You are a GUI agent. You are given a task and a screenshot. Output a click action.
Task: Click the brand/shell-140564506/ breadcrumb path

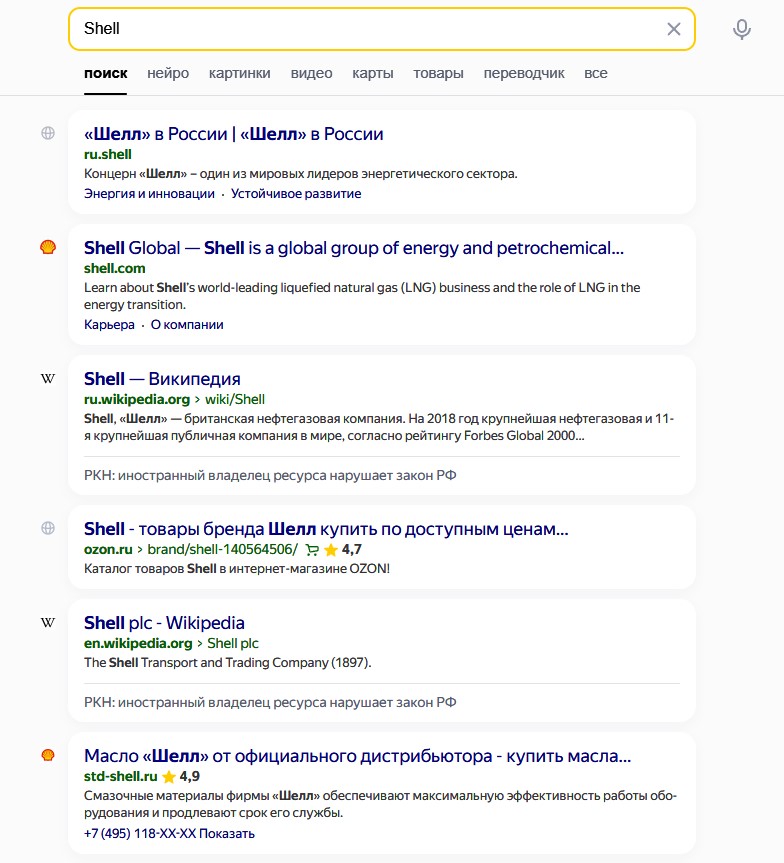[x=222, y=549]
